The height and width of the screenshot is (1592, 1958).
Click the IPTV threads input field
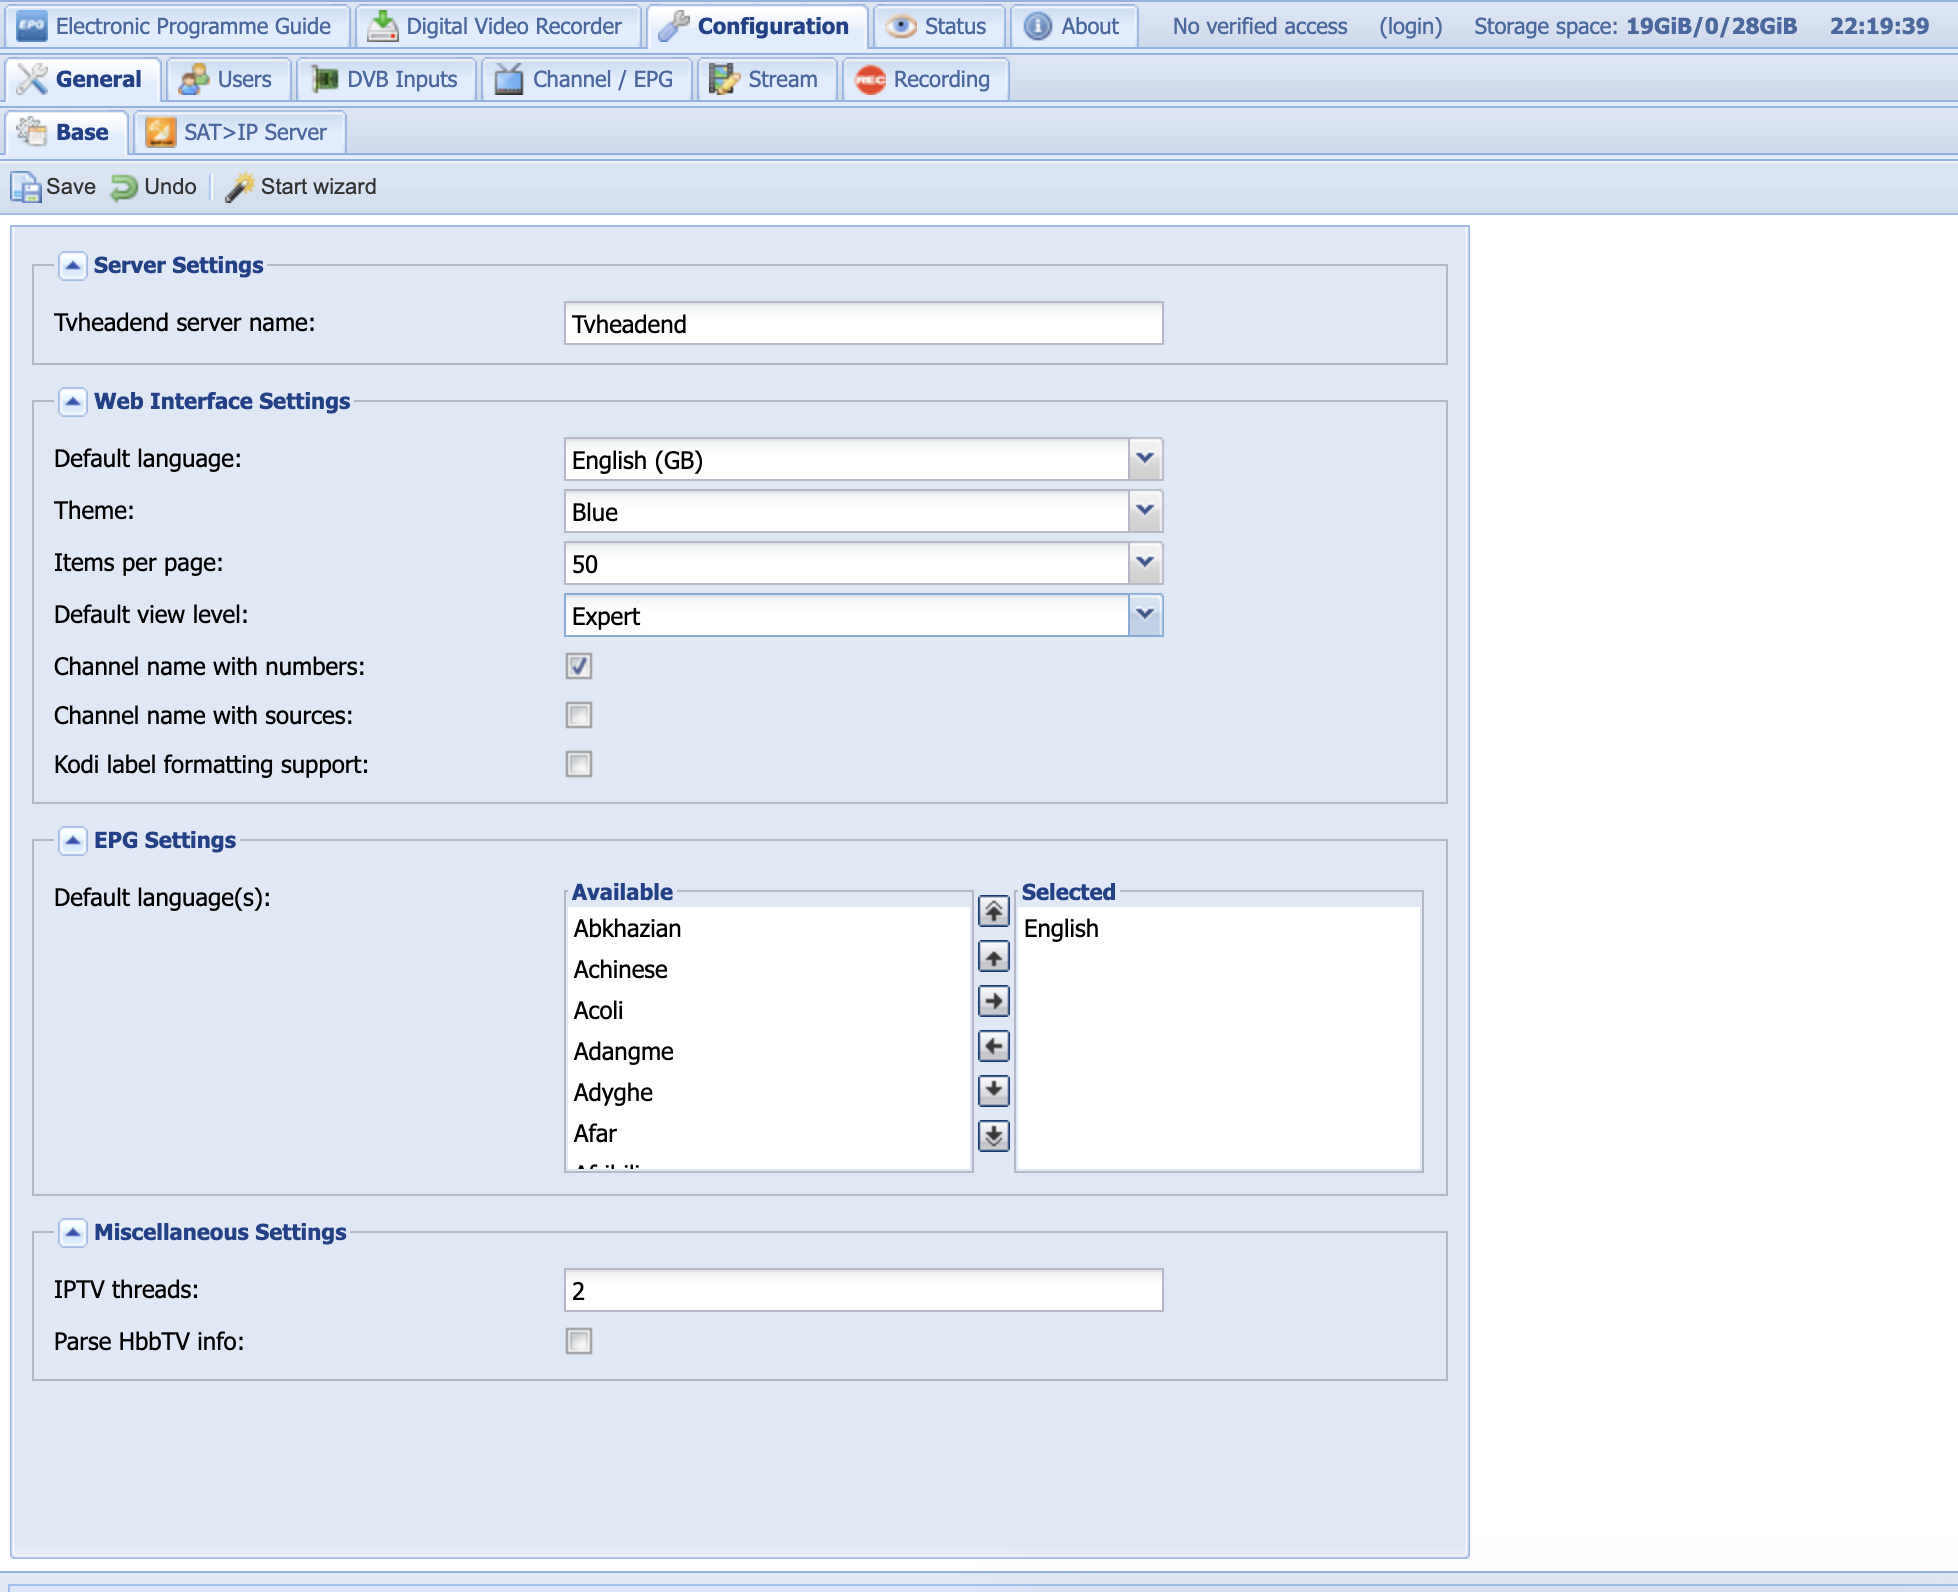coord(862,1290)
